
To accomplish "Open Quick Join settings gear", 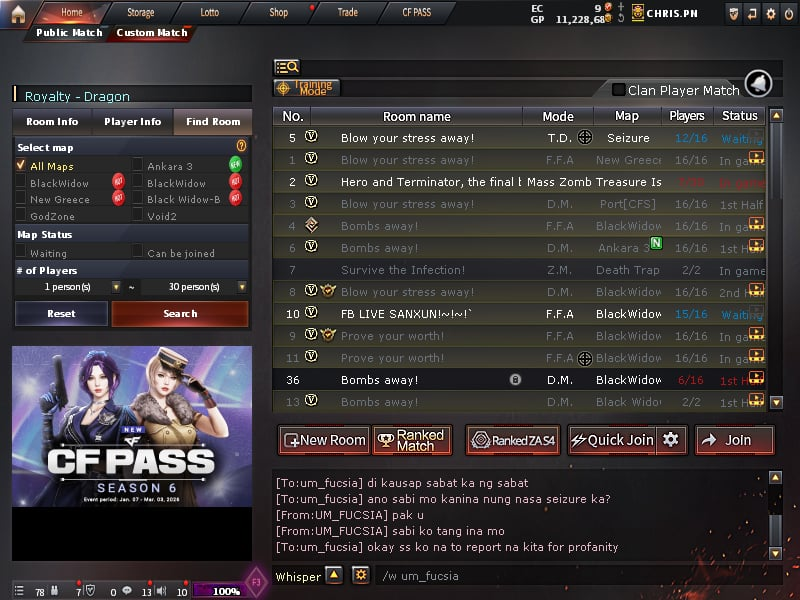I will [671, 439].
